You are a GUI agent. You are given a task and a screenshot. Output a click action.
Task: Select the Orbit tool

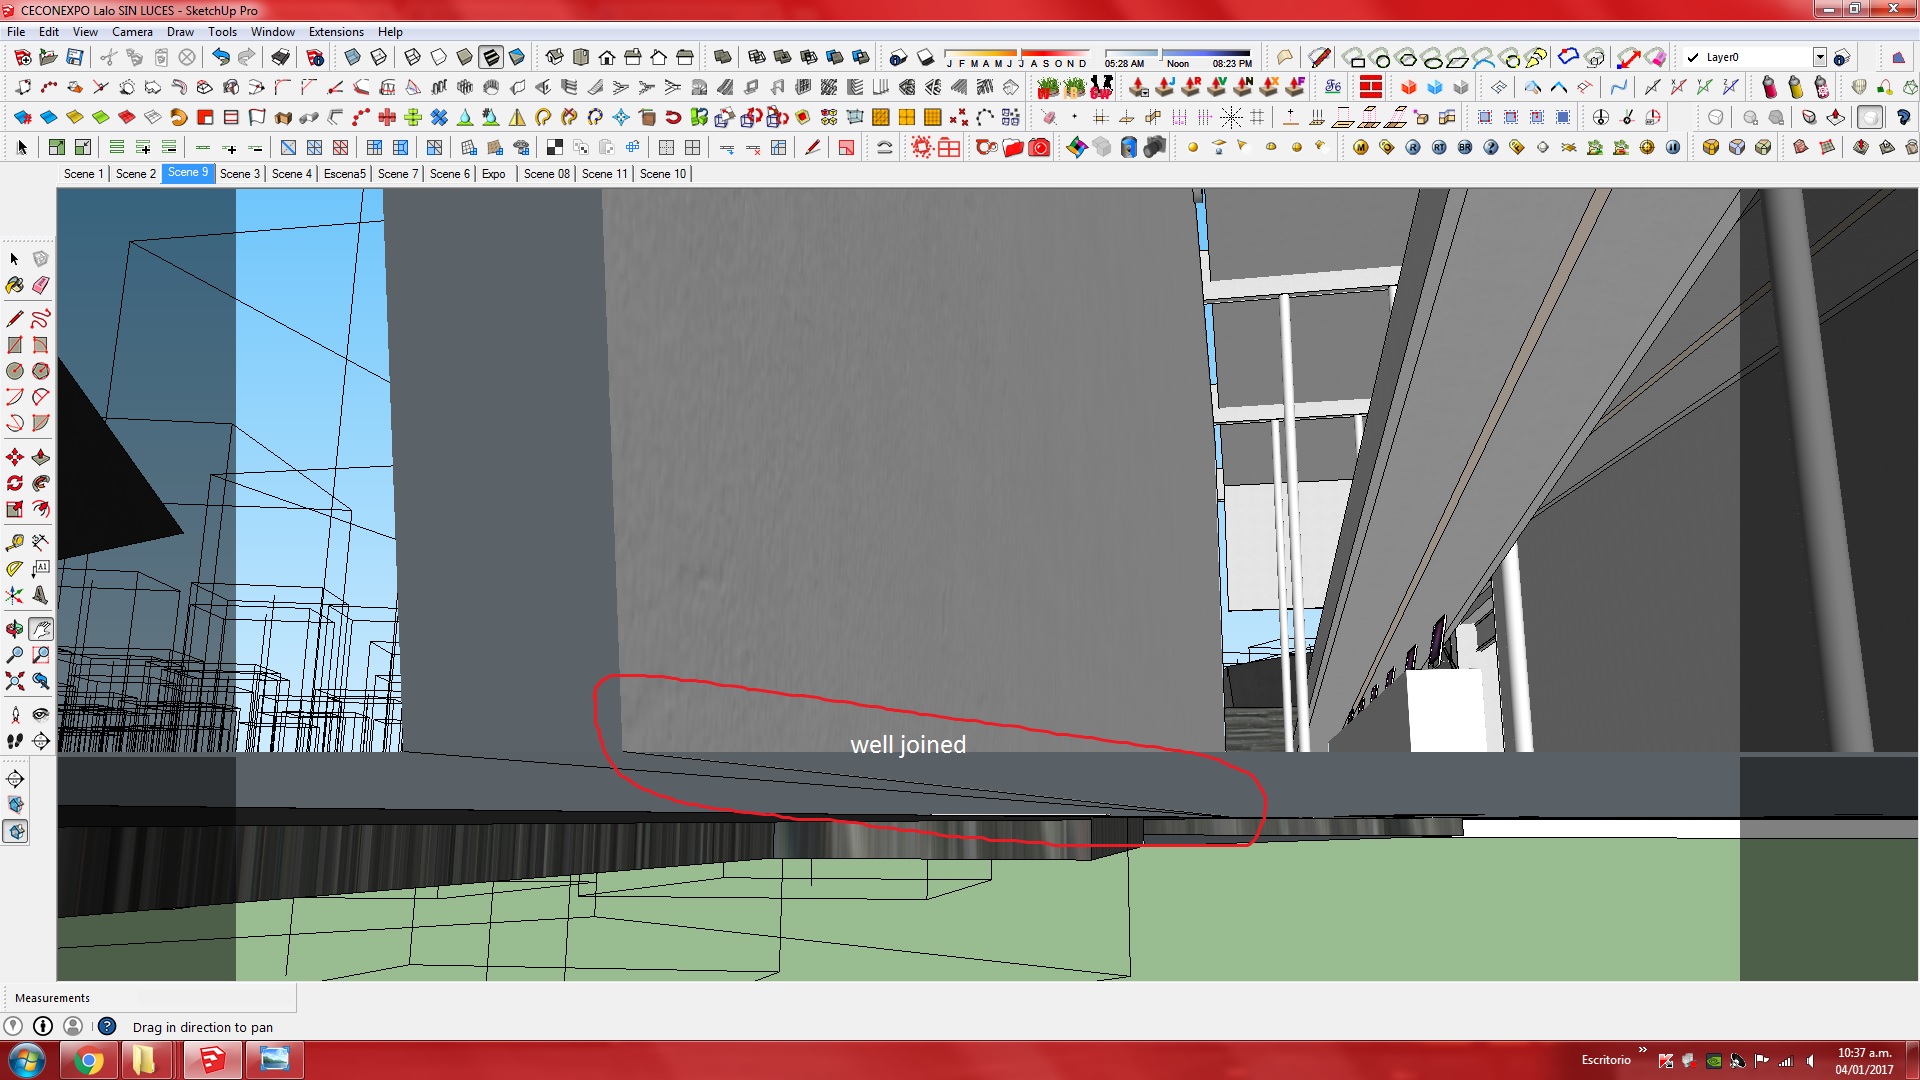point(14,629)
